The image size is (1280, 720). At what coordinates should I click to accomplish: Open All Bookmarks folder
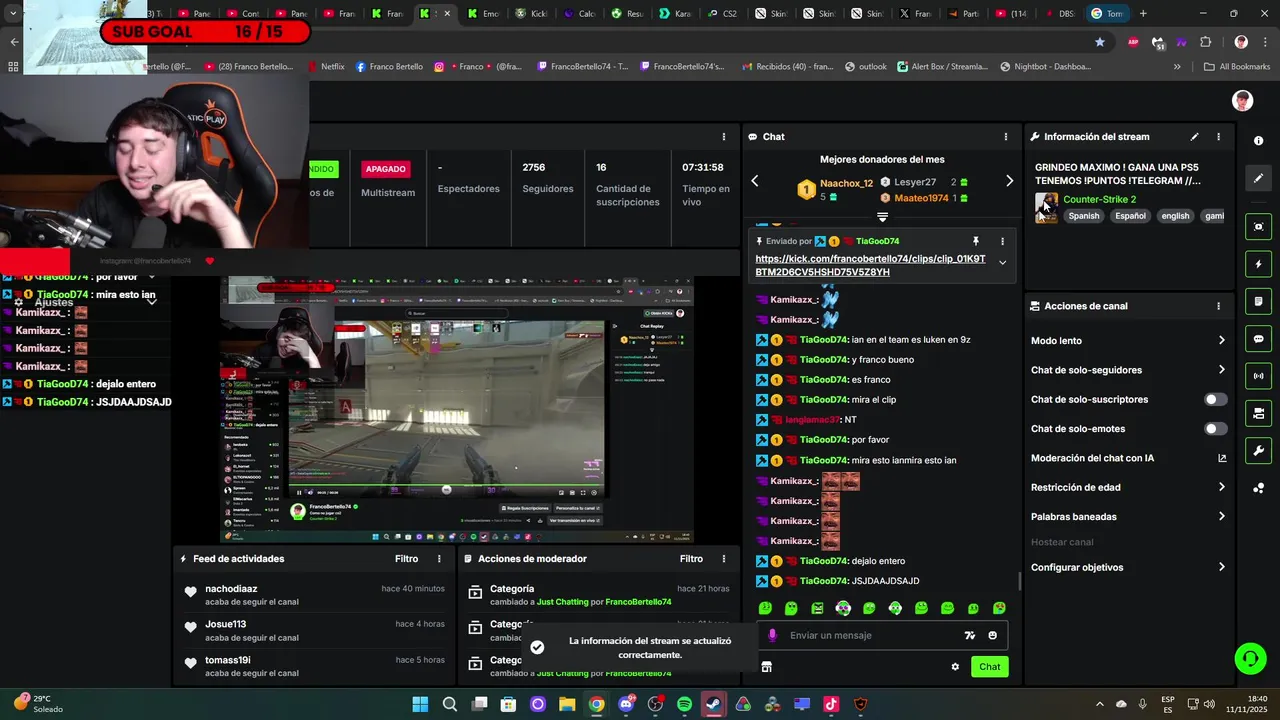coord(1237,67)
